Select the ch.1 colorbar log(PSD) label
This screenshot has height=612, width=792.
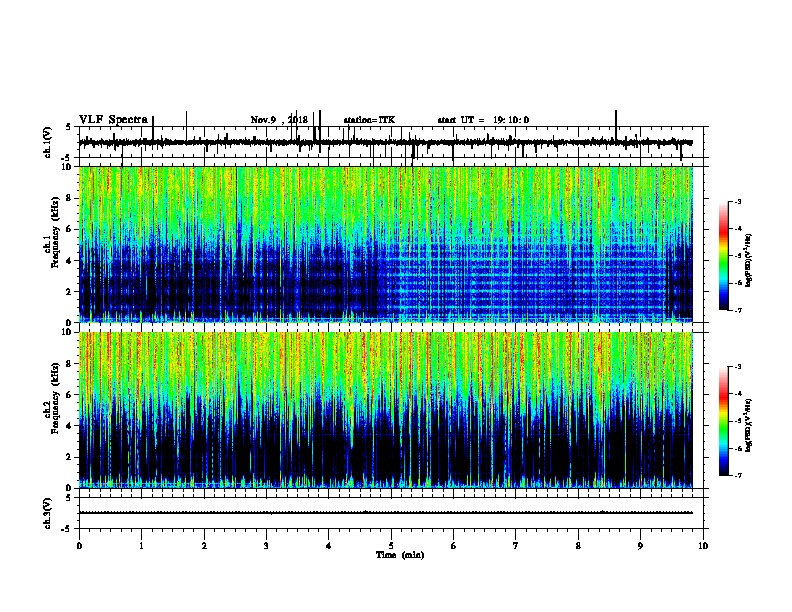click(749, 261)
